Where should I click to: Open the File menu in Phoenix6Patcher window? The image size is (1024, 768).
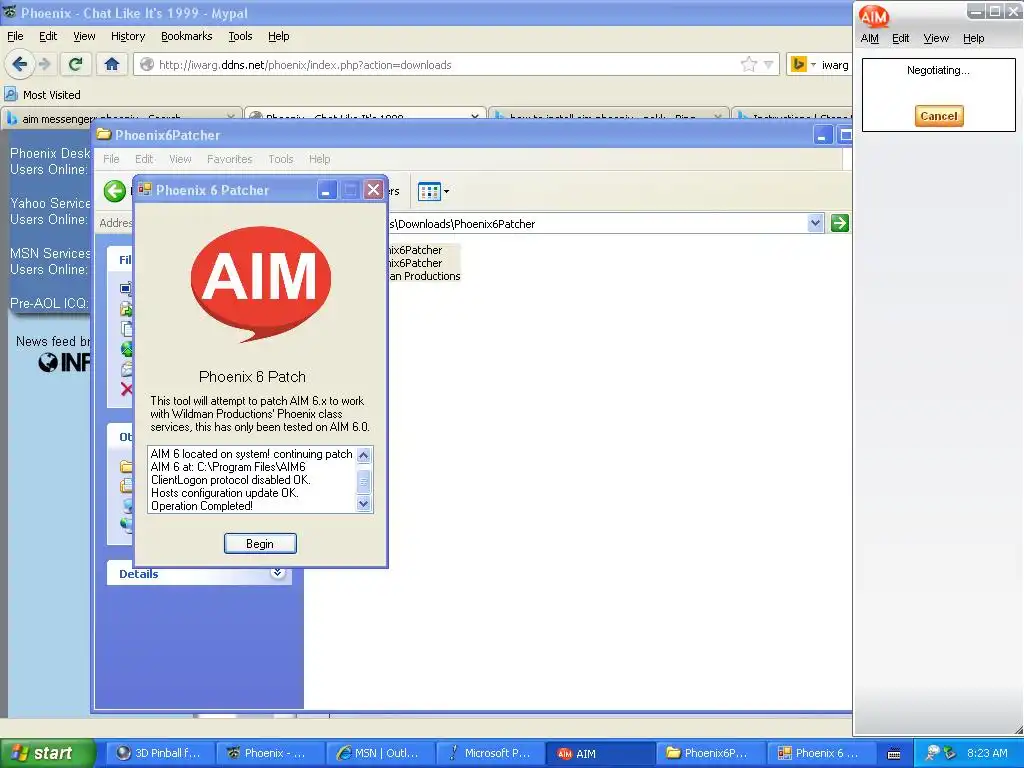pyautogui.click(x=111, y=159)
